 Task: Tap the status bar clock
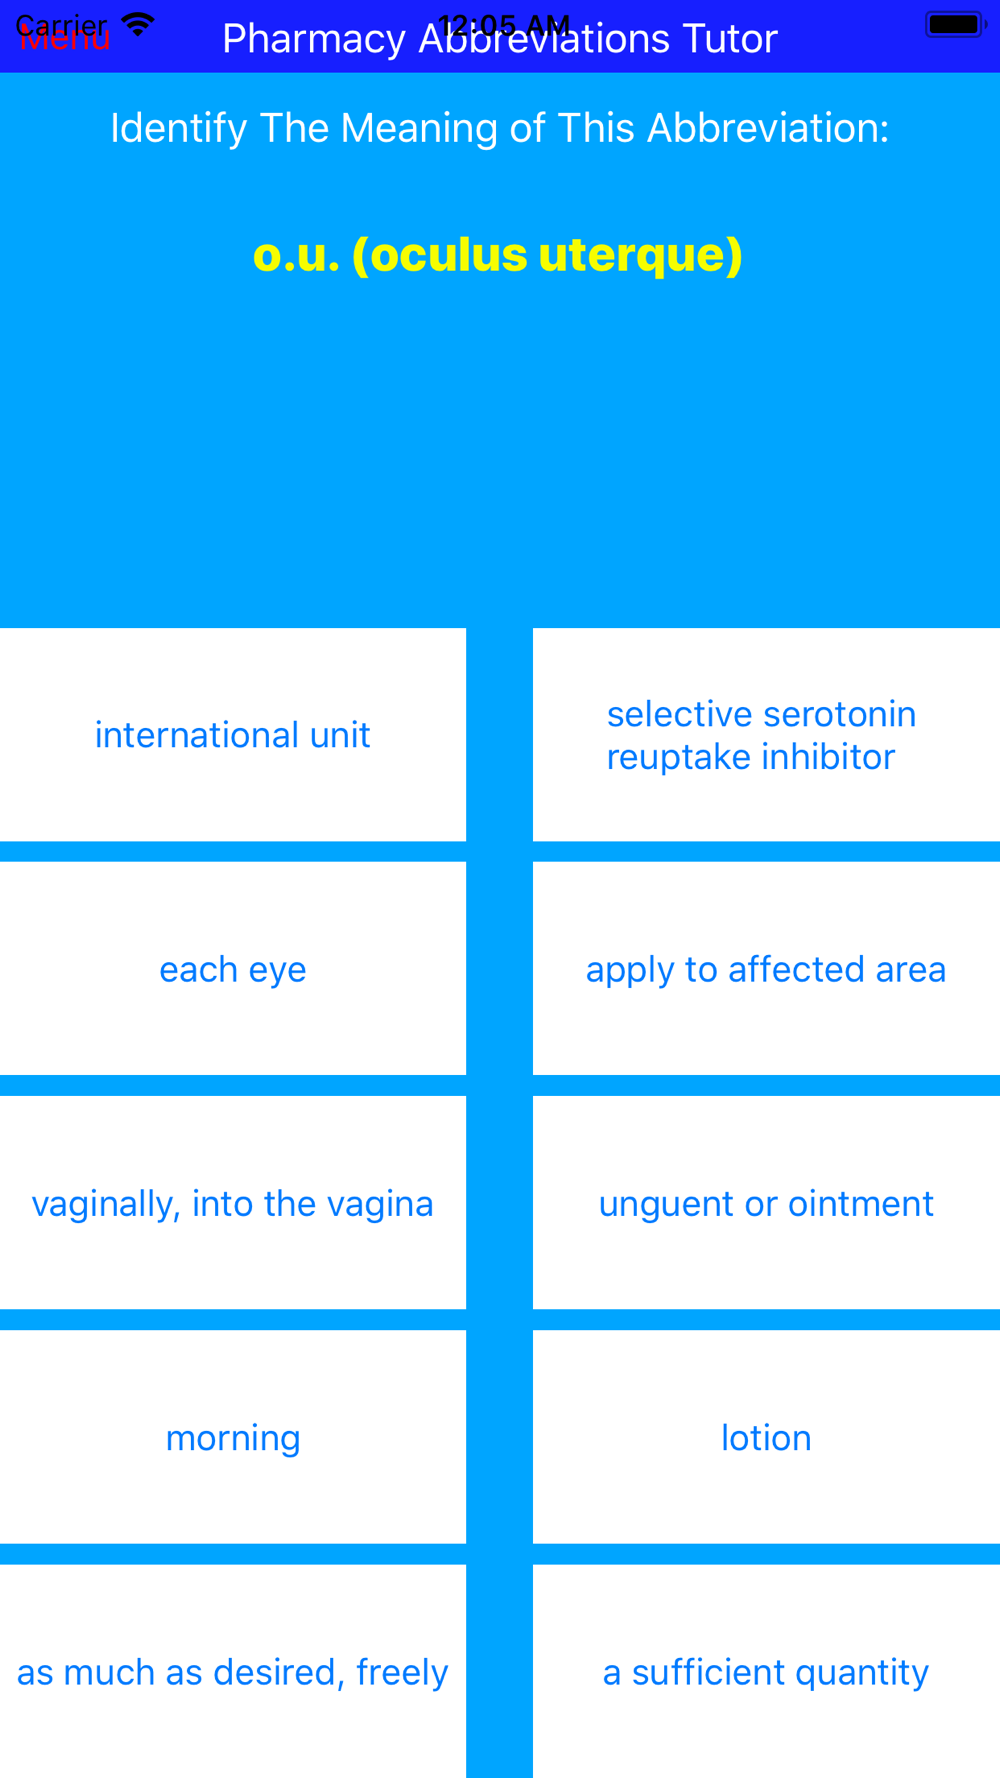tap(503, 24)
